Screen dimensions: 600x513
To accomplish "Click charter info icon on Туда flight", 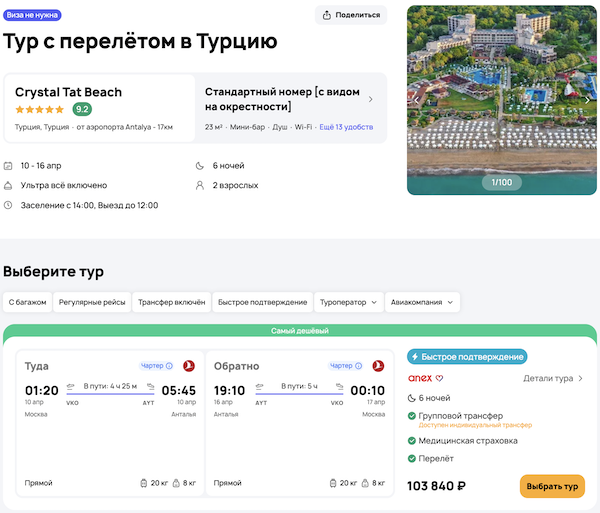I will [x=169, y=366].
